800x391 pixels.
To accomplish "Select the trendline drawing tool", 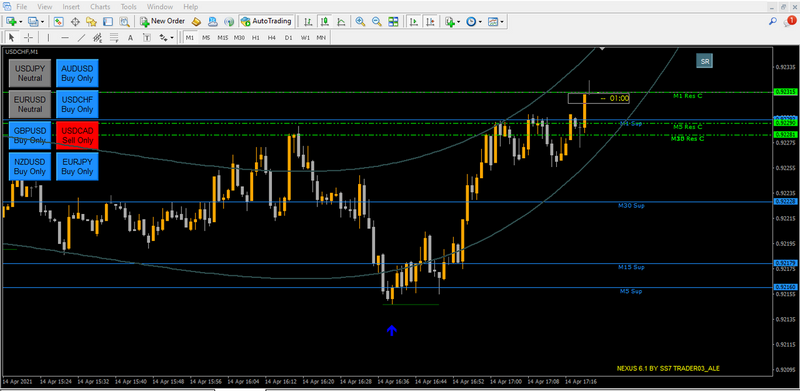I will [x=81, y=37].
